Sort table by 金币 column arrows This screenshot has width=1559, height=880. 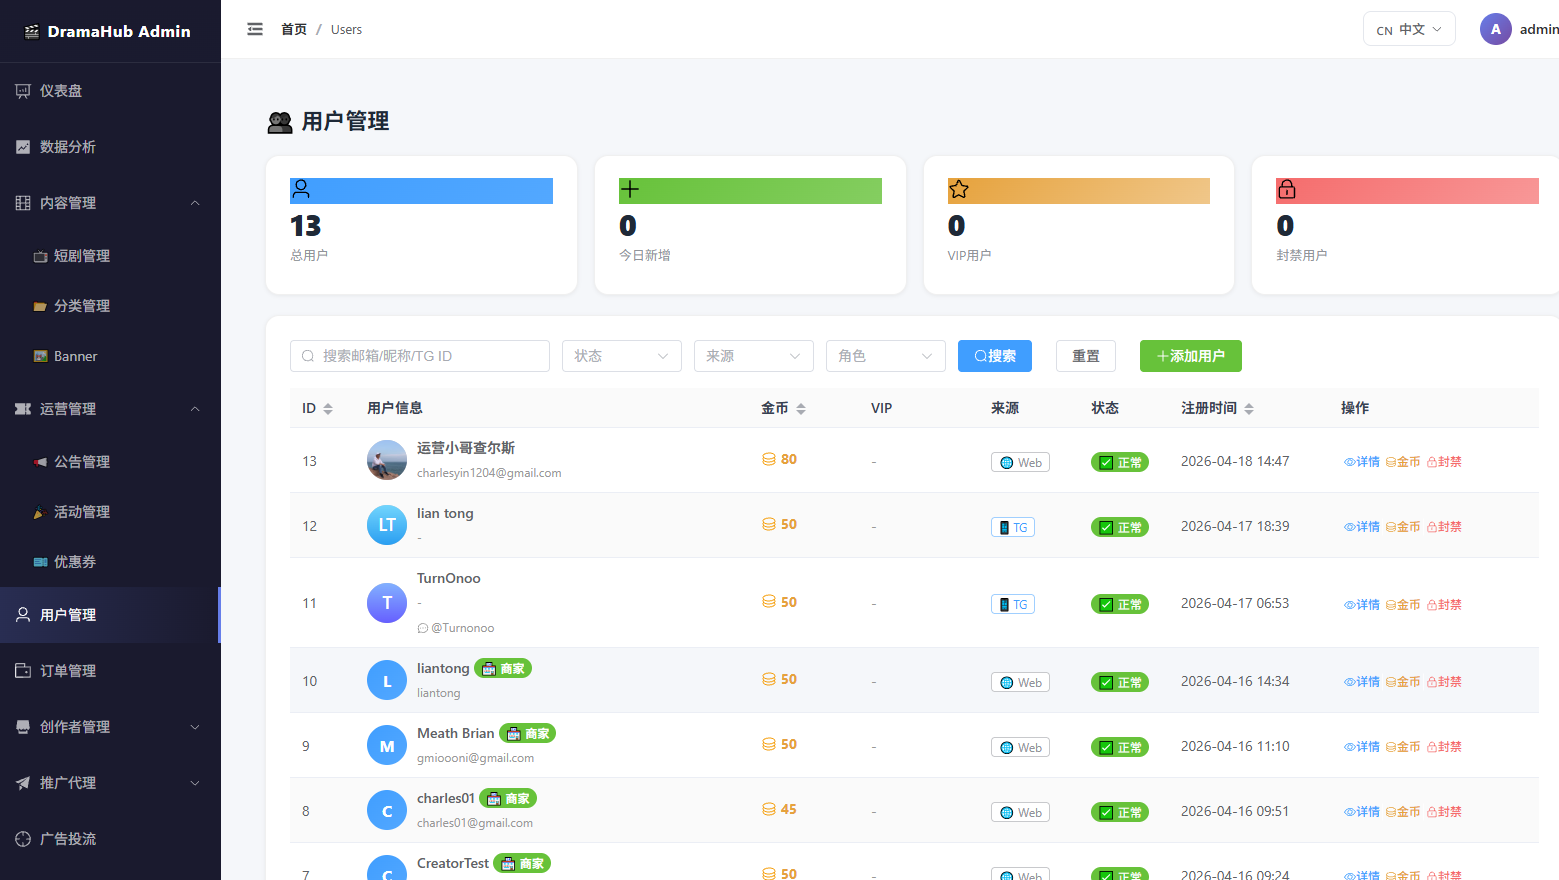click(x=801, y=408)
